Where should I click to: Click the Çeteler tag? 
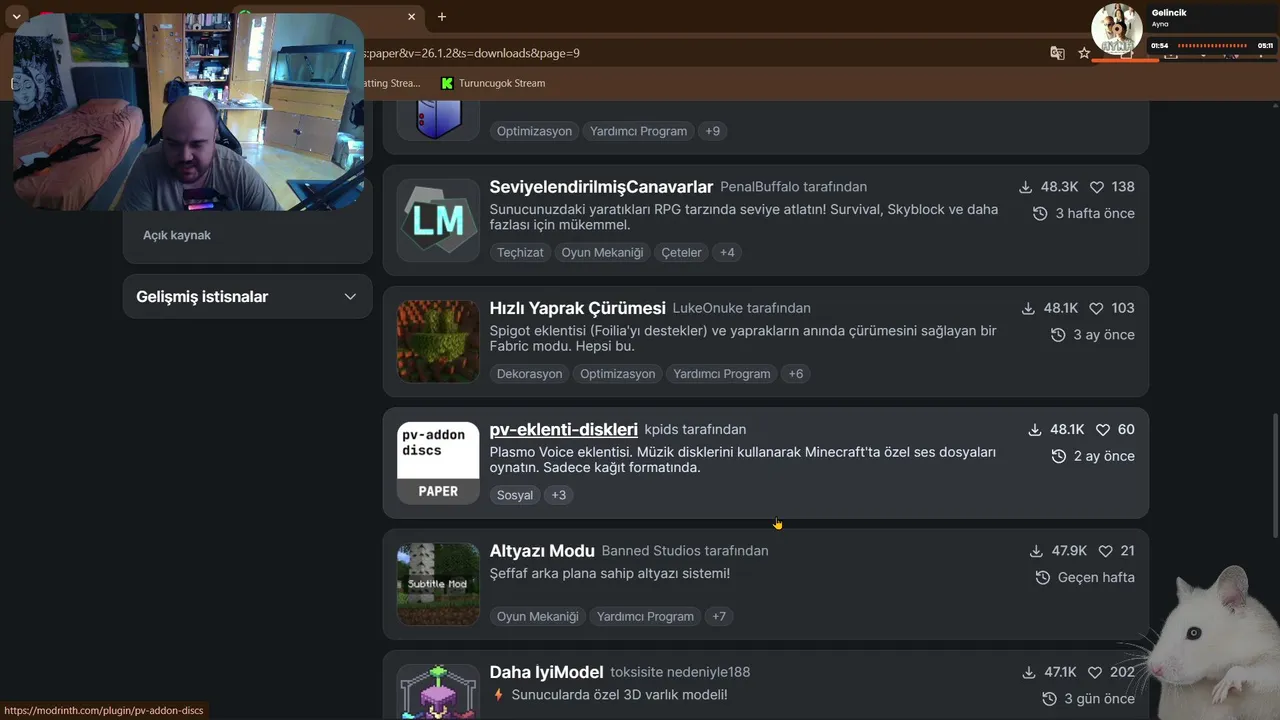pyautogui.click(x=681, y=252)
